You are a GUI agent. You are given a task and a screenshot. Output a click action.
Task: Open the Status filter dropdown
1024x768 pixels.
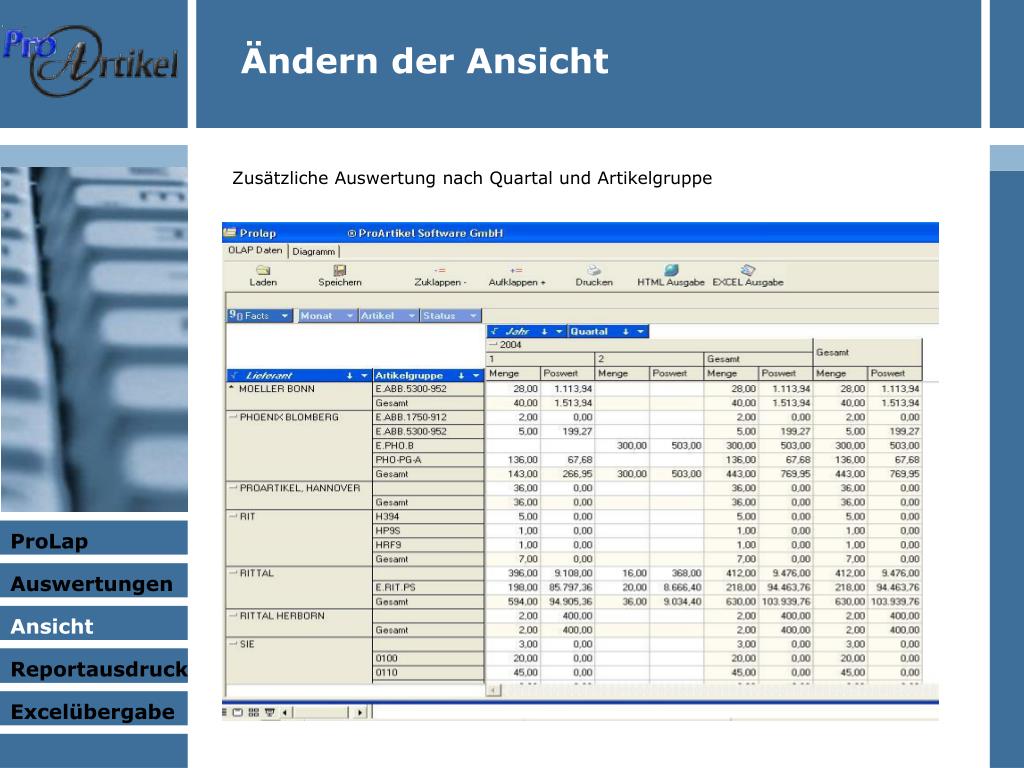473,316
